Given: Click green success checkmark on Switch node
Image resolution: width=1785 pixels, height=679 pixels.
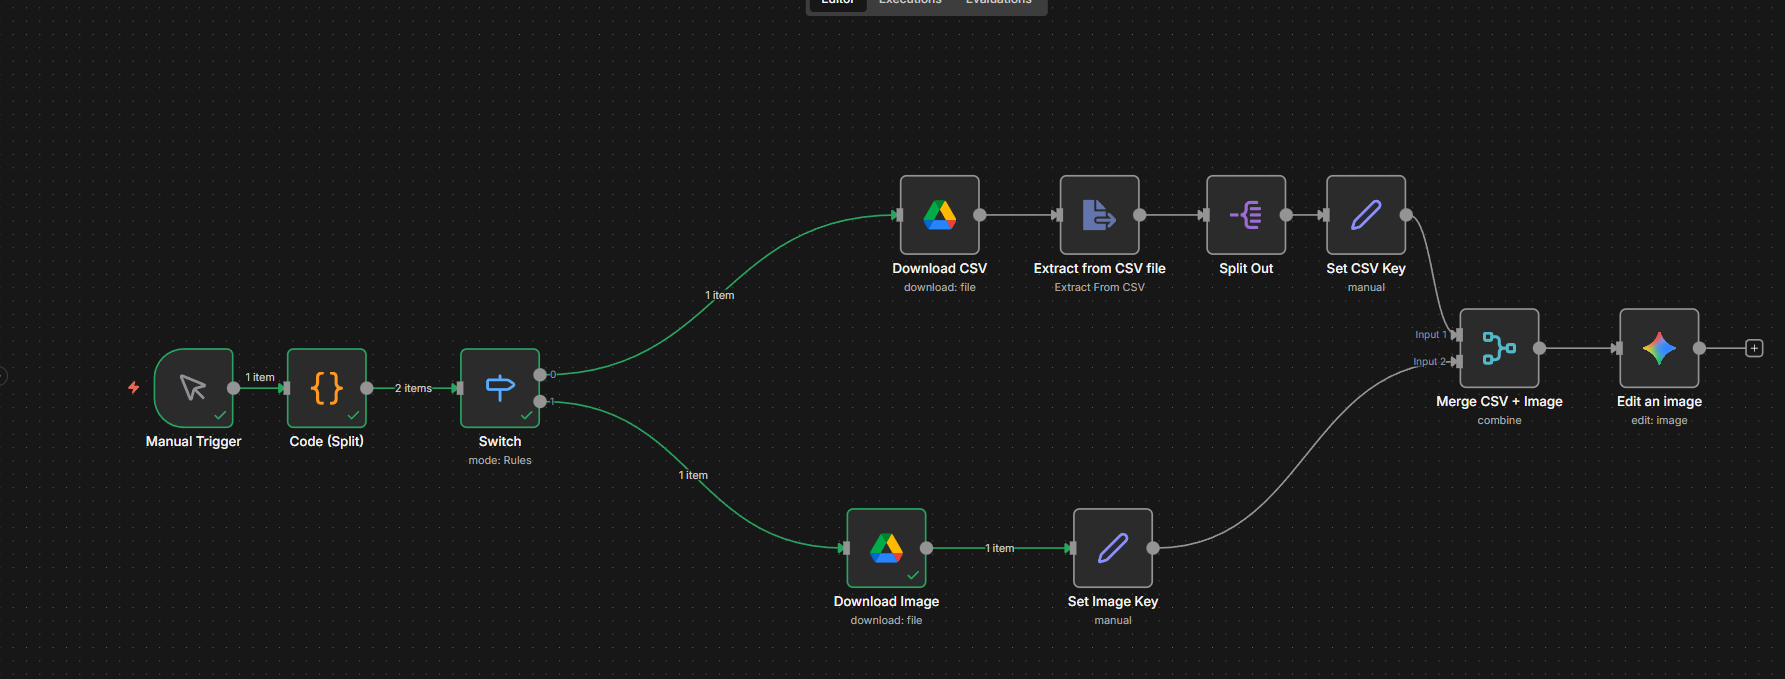Looking at the screenshot, I should [526, 415].
